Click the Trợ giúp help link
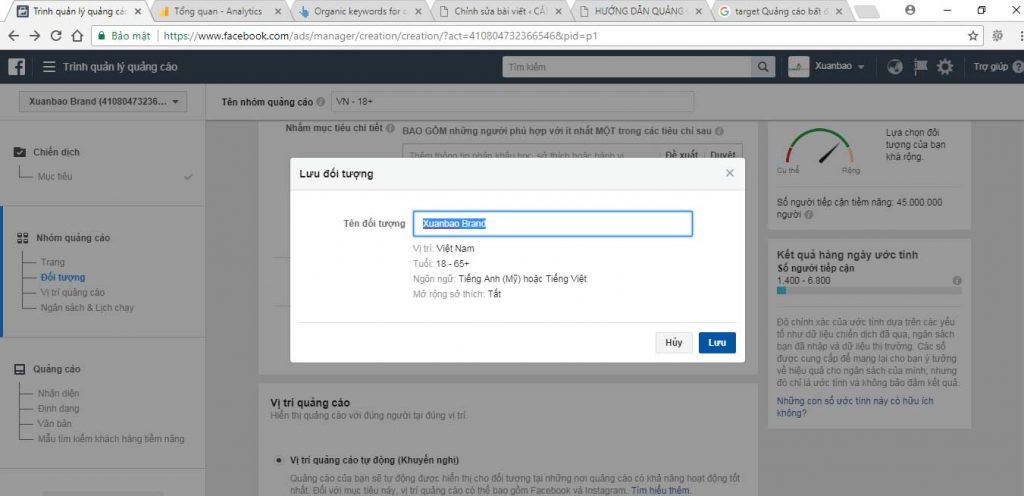The width and height of the screenshot is (1024, 496). [x=991, y=67]
